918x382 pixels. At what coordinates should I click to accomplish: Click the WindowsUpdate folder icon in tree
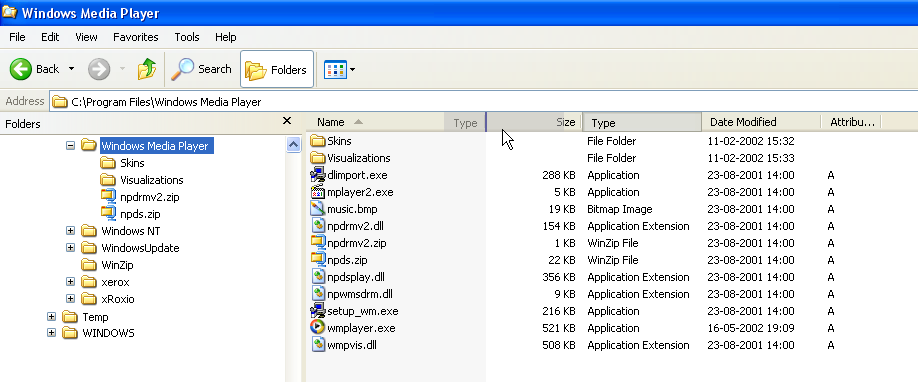tap(89, 248)
